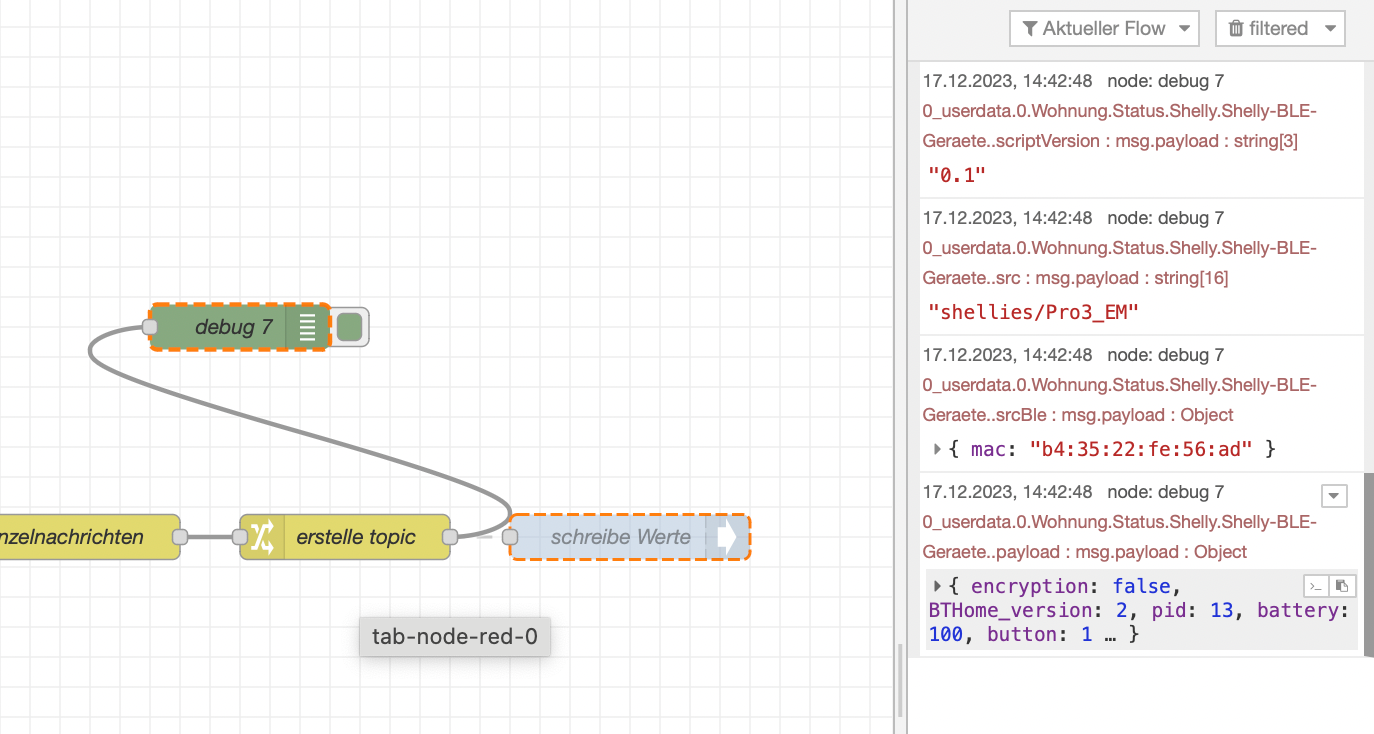Click the switch icon on erstelle topic node
This screenshot has width=1374, height=734.
(262, 537)
